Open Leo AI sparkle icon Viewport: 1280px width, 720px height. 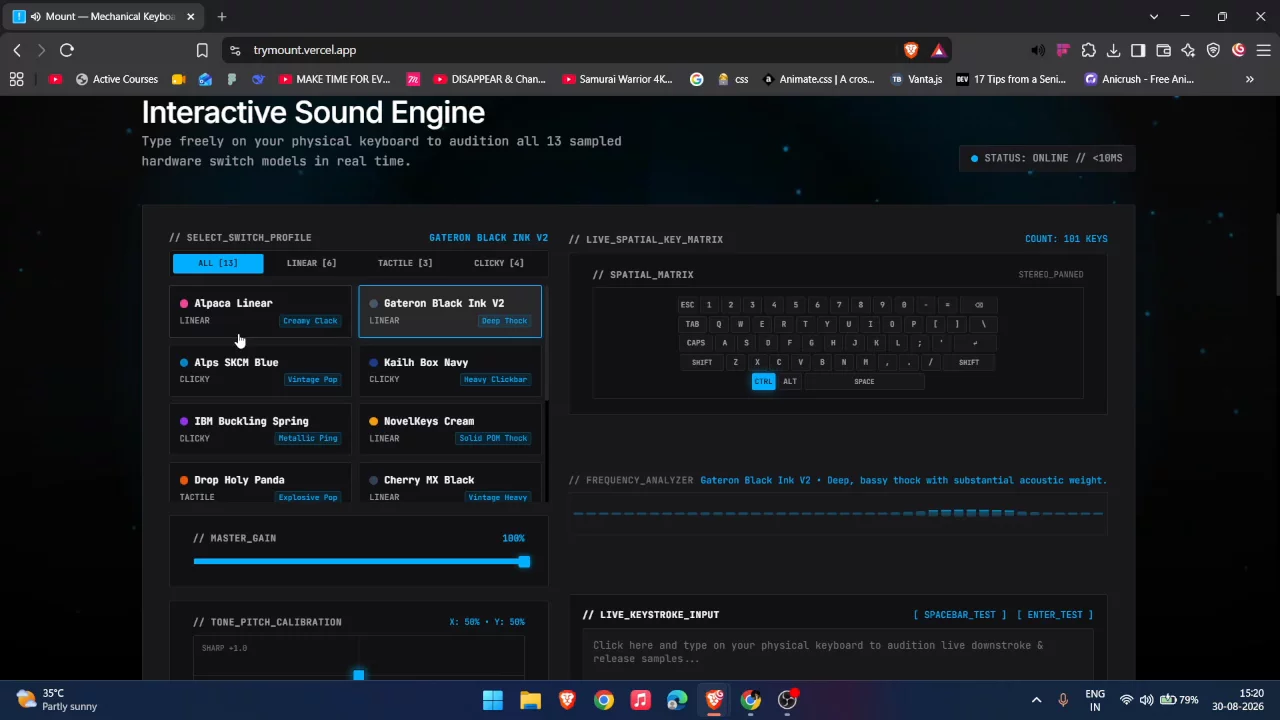1188,50
